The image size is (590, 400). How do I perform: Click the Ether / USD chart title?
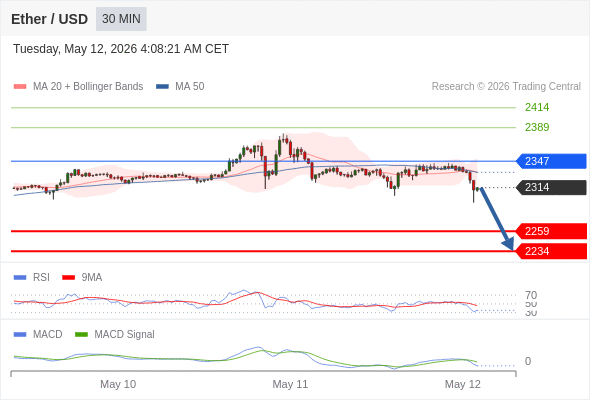(49, 19)
